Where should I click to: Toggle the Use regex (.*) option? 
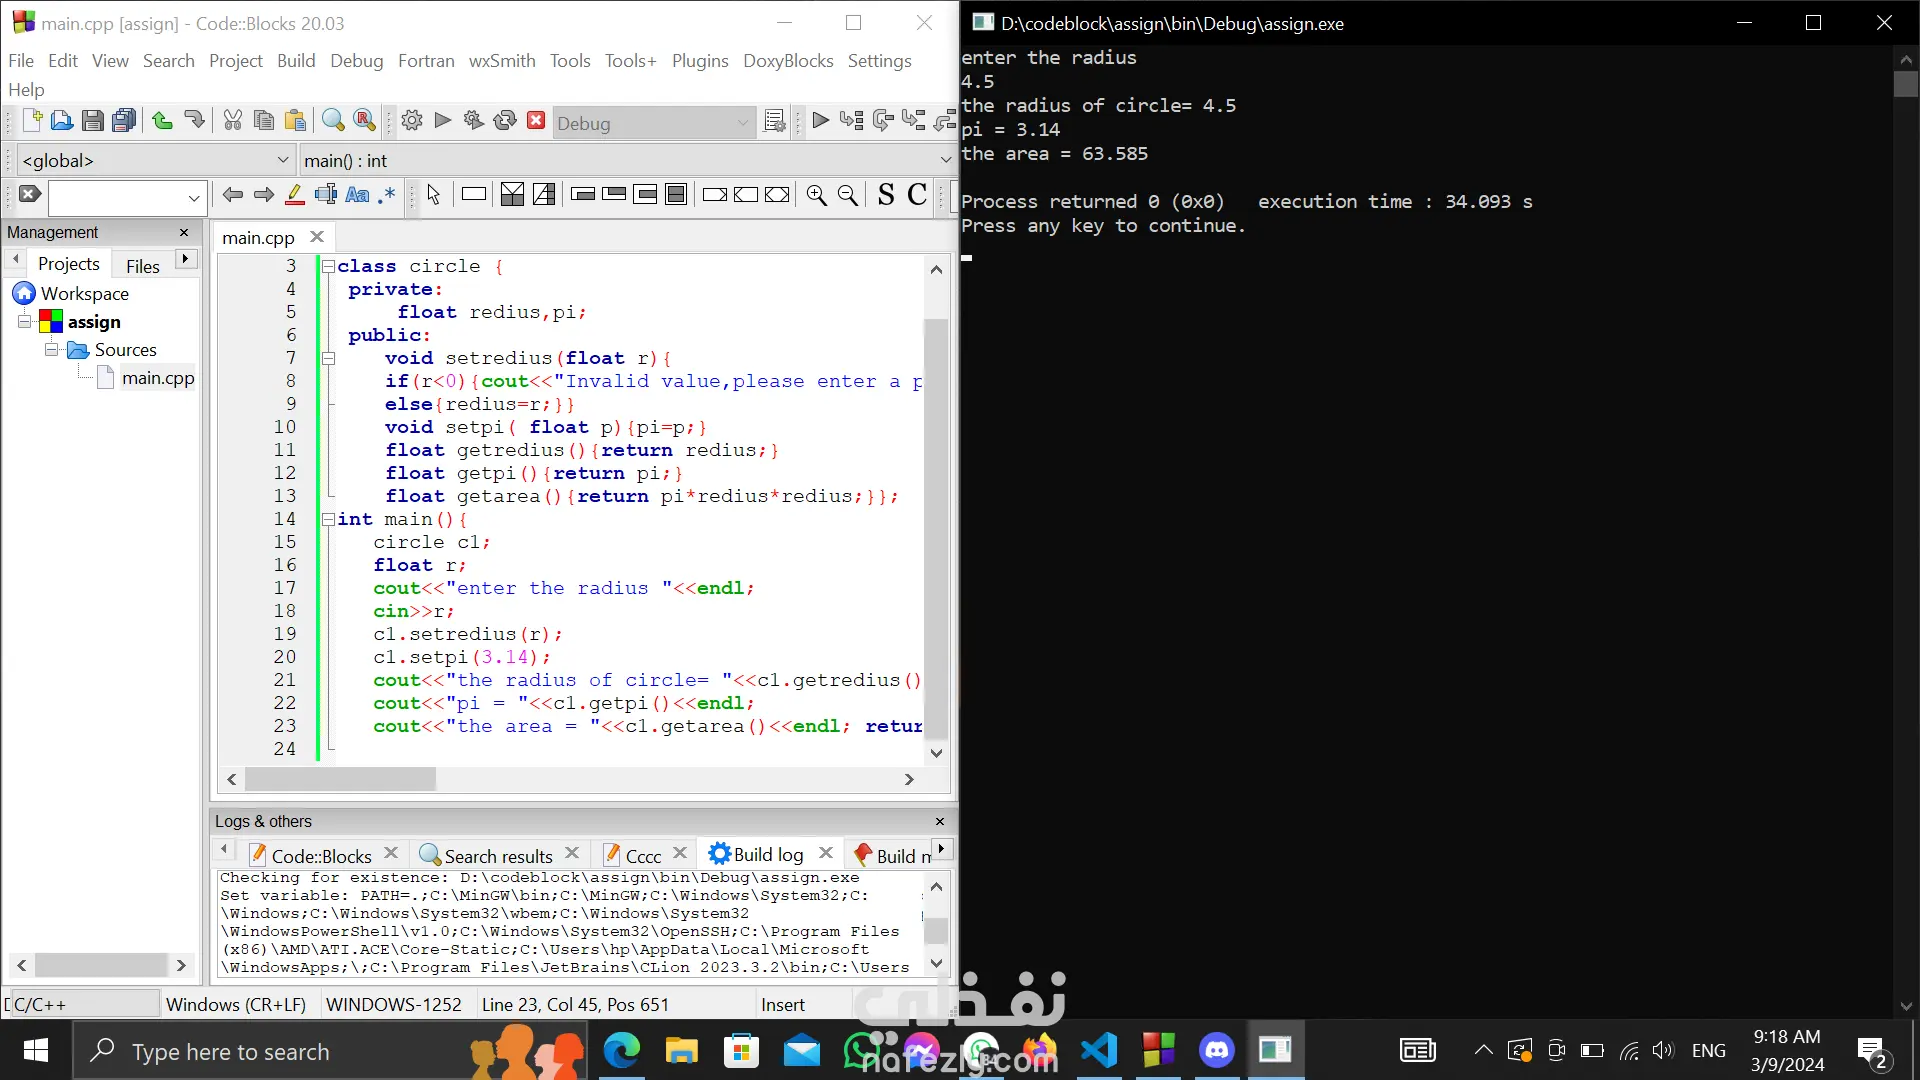point(387,195)
